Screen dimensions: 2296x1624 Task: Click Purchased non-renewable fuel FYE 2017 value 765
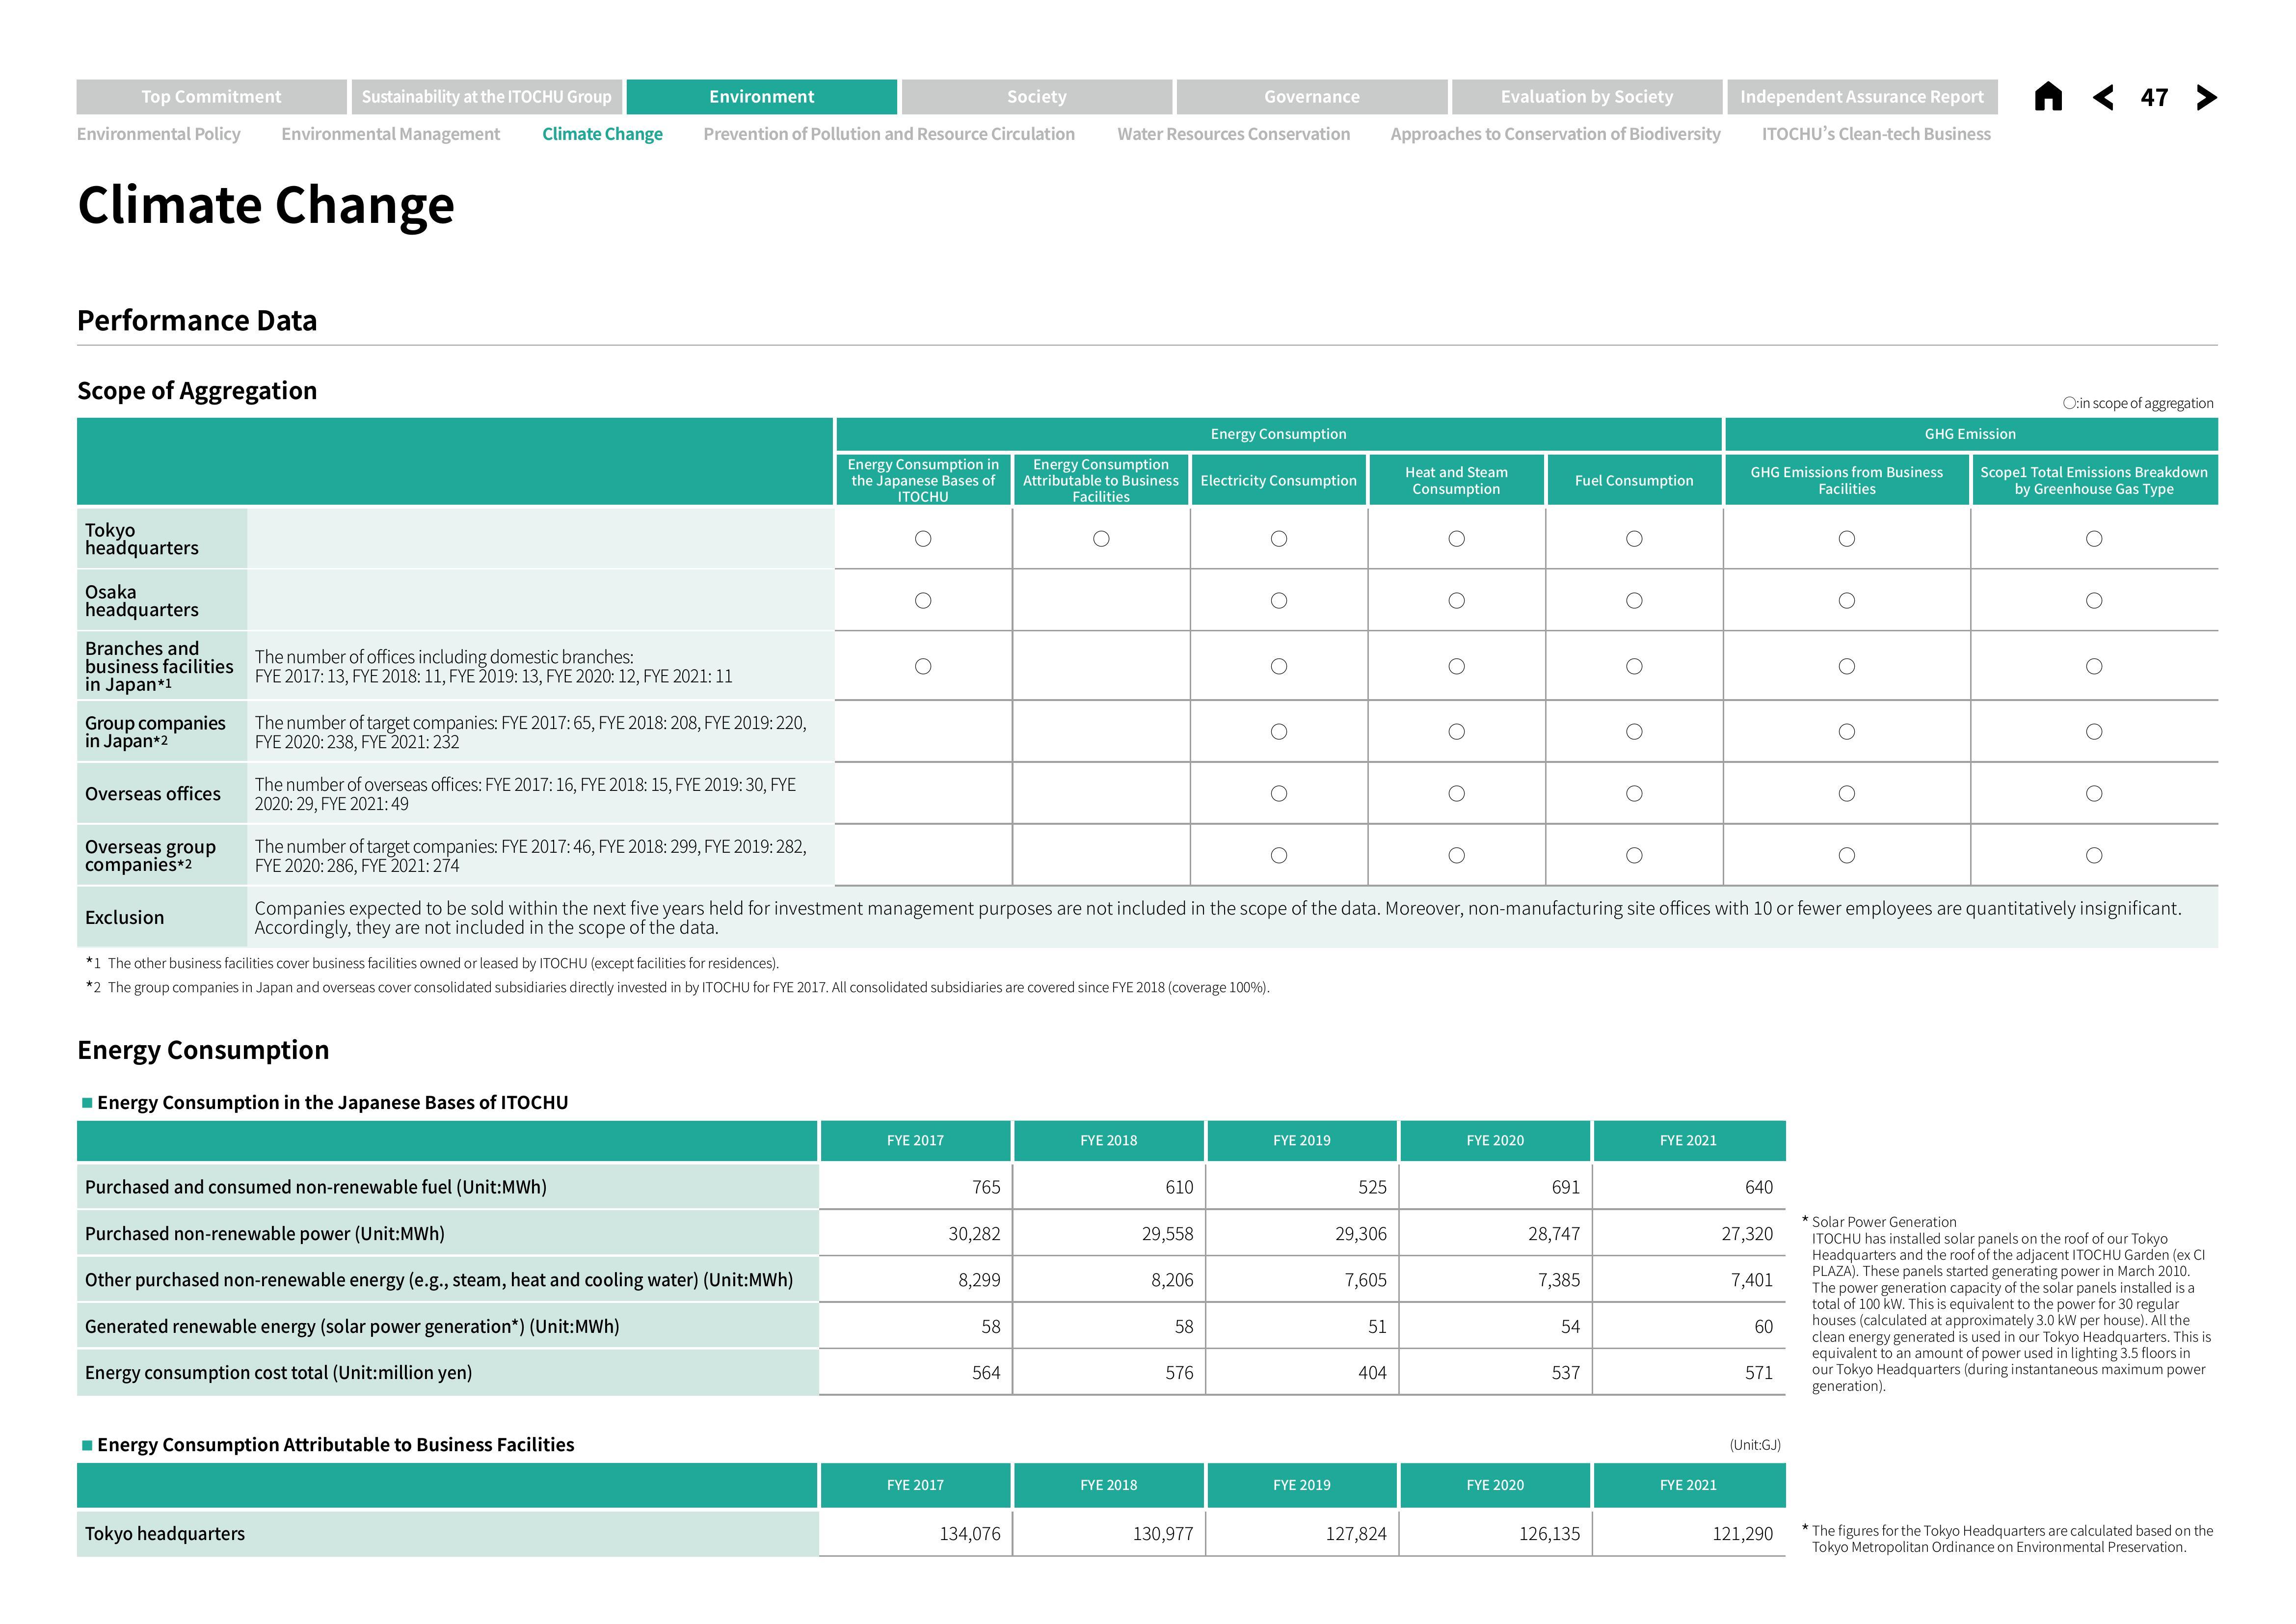point(986,1187)
